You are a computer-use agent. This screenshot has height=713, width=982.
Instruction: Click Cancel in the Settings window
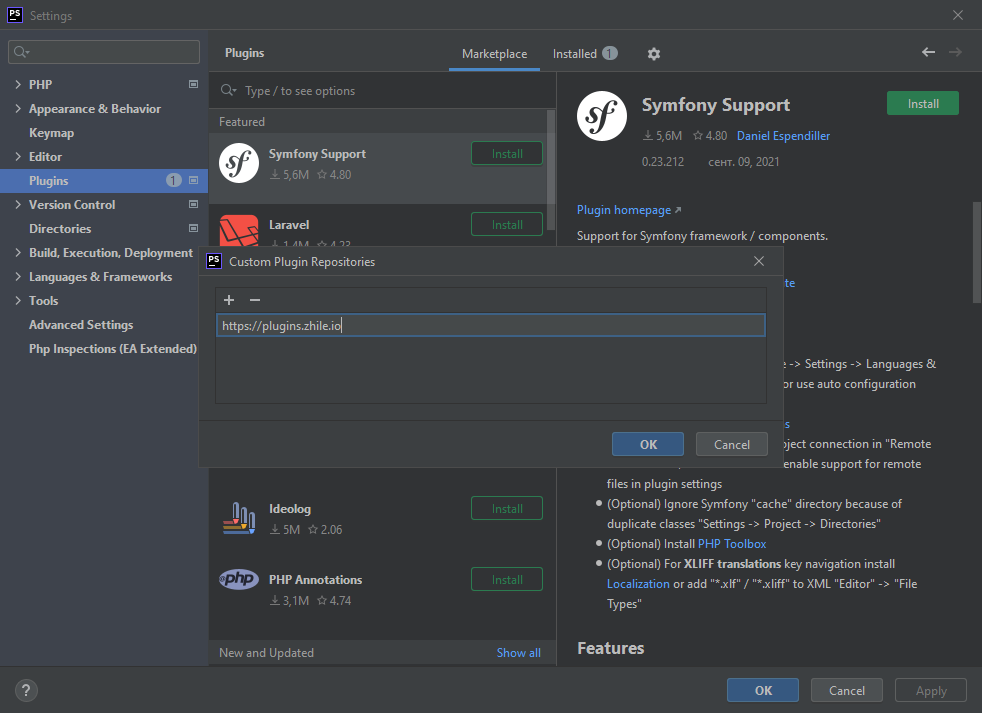(847, 690)
